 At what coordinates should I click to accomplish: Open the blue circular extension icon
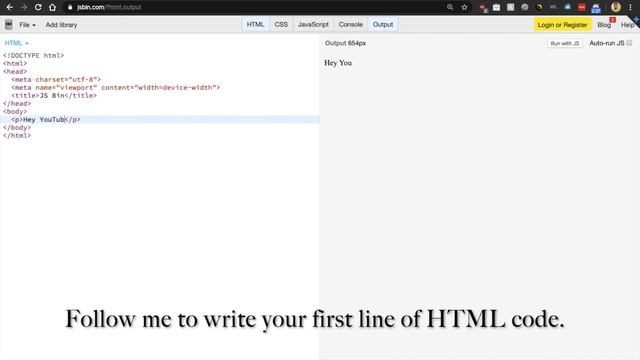567,7
